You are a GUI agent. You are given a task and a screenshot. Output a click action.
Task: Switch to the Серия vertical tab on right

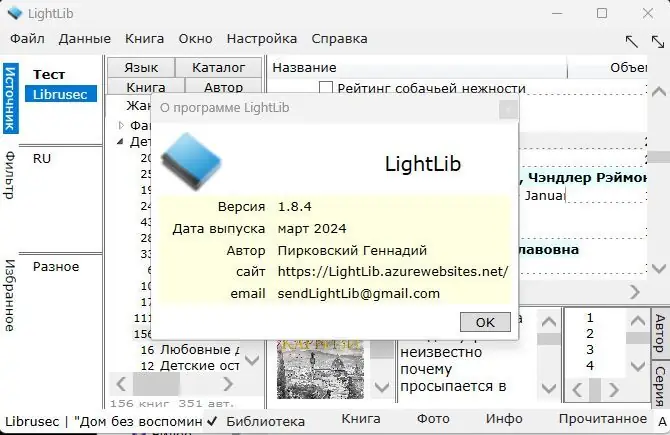tap(660, 385)
